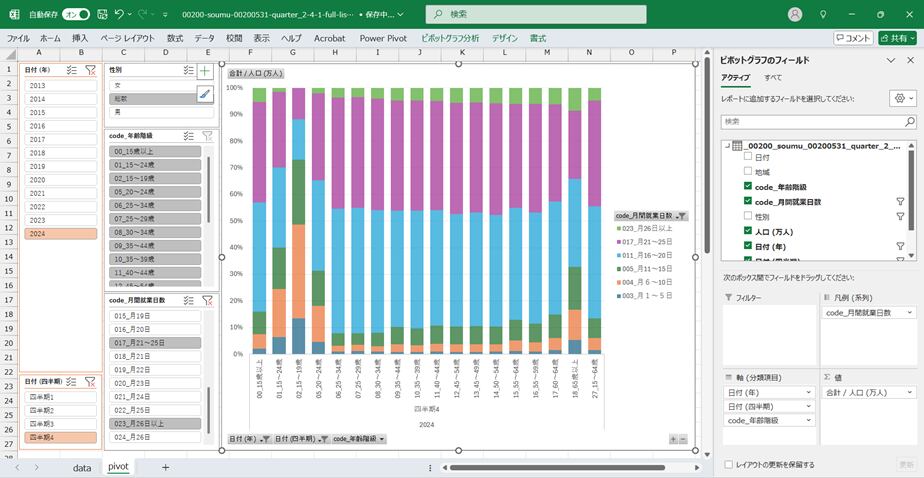Viewport: 924px width, 478px height.
Task: Open the ピボットグラフ分析 ribbon tab
Action: [x=450, y=38]
